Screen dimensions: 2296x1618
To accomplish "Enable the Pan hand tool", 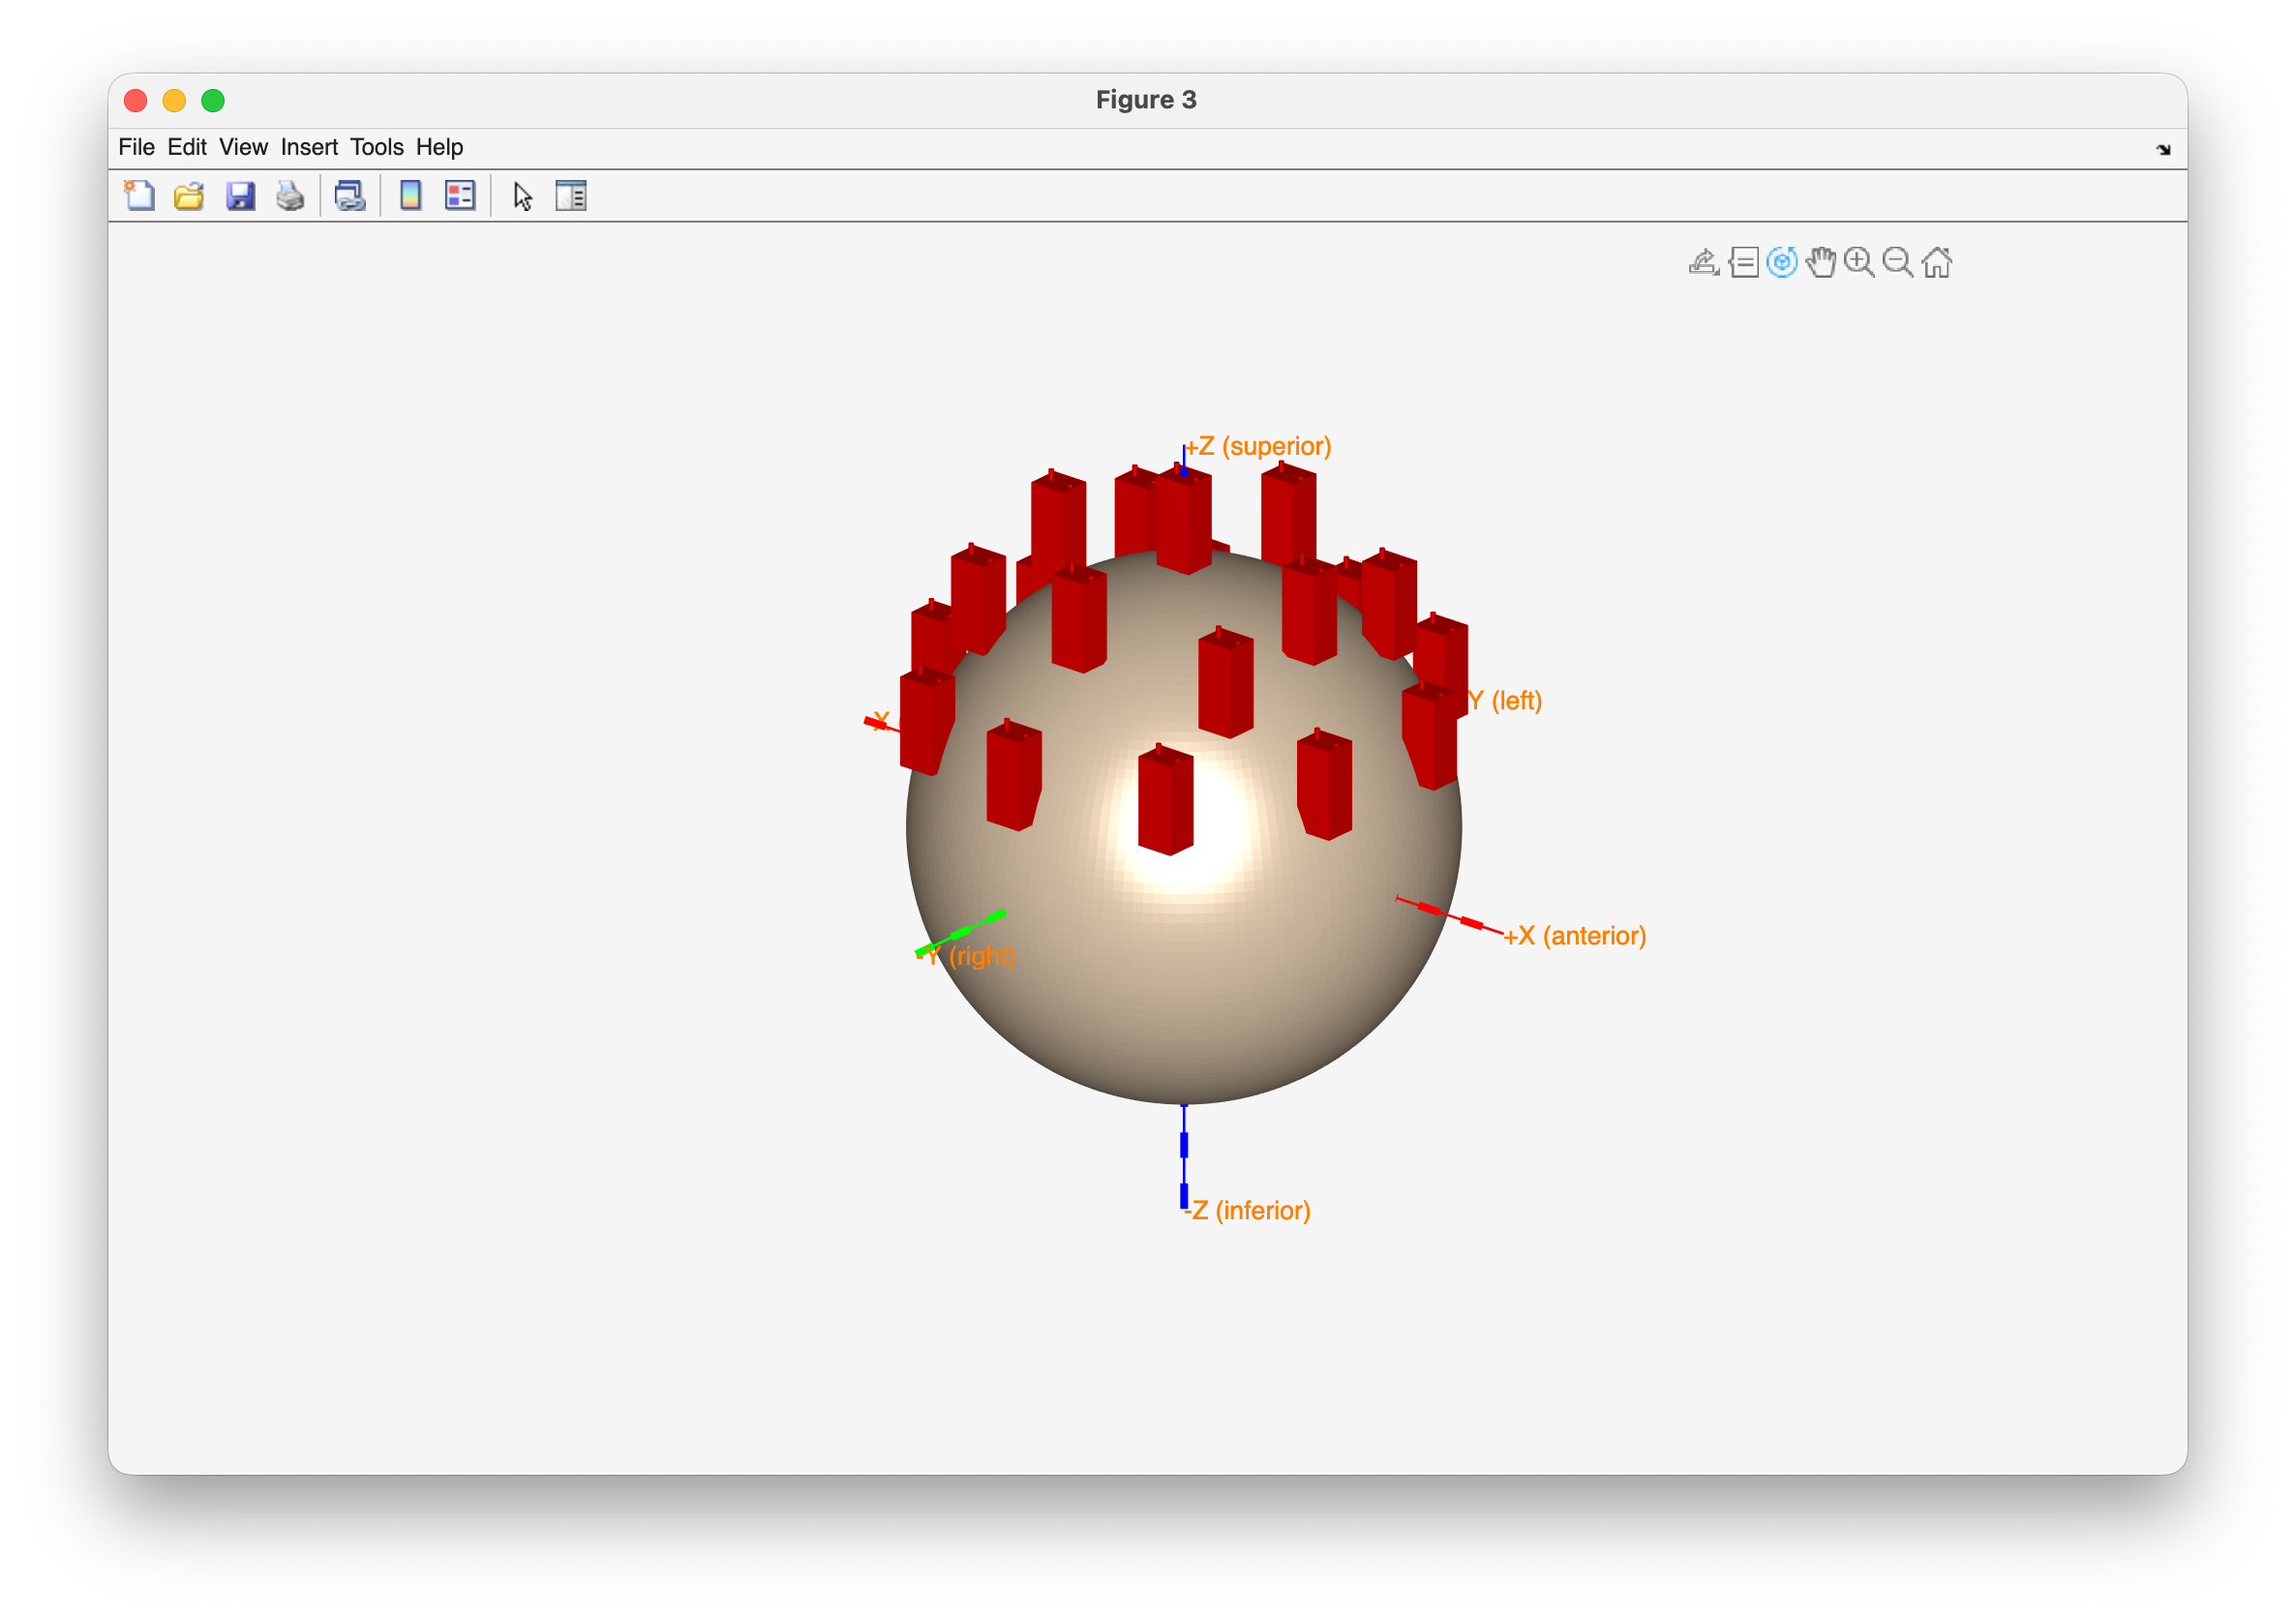I will point(1821,262).
